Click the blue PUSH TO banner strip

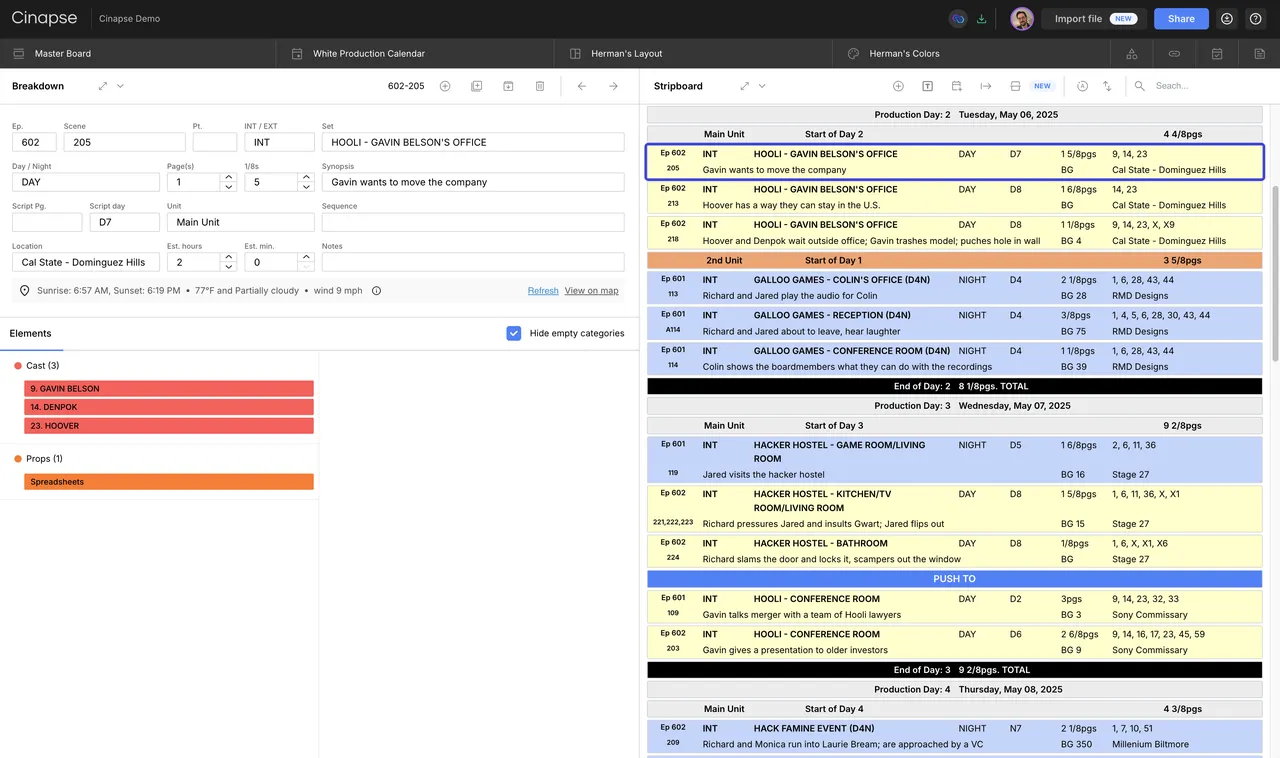[x=954, y=579]
